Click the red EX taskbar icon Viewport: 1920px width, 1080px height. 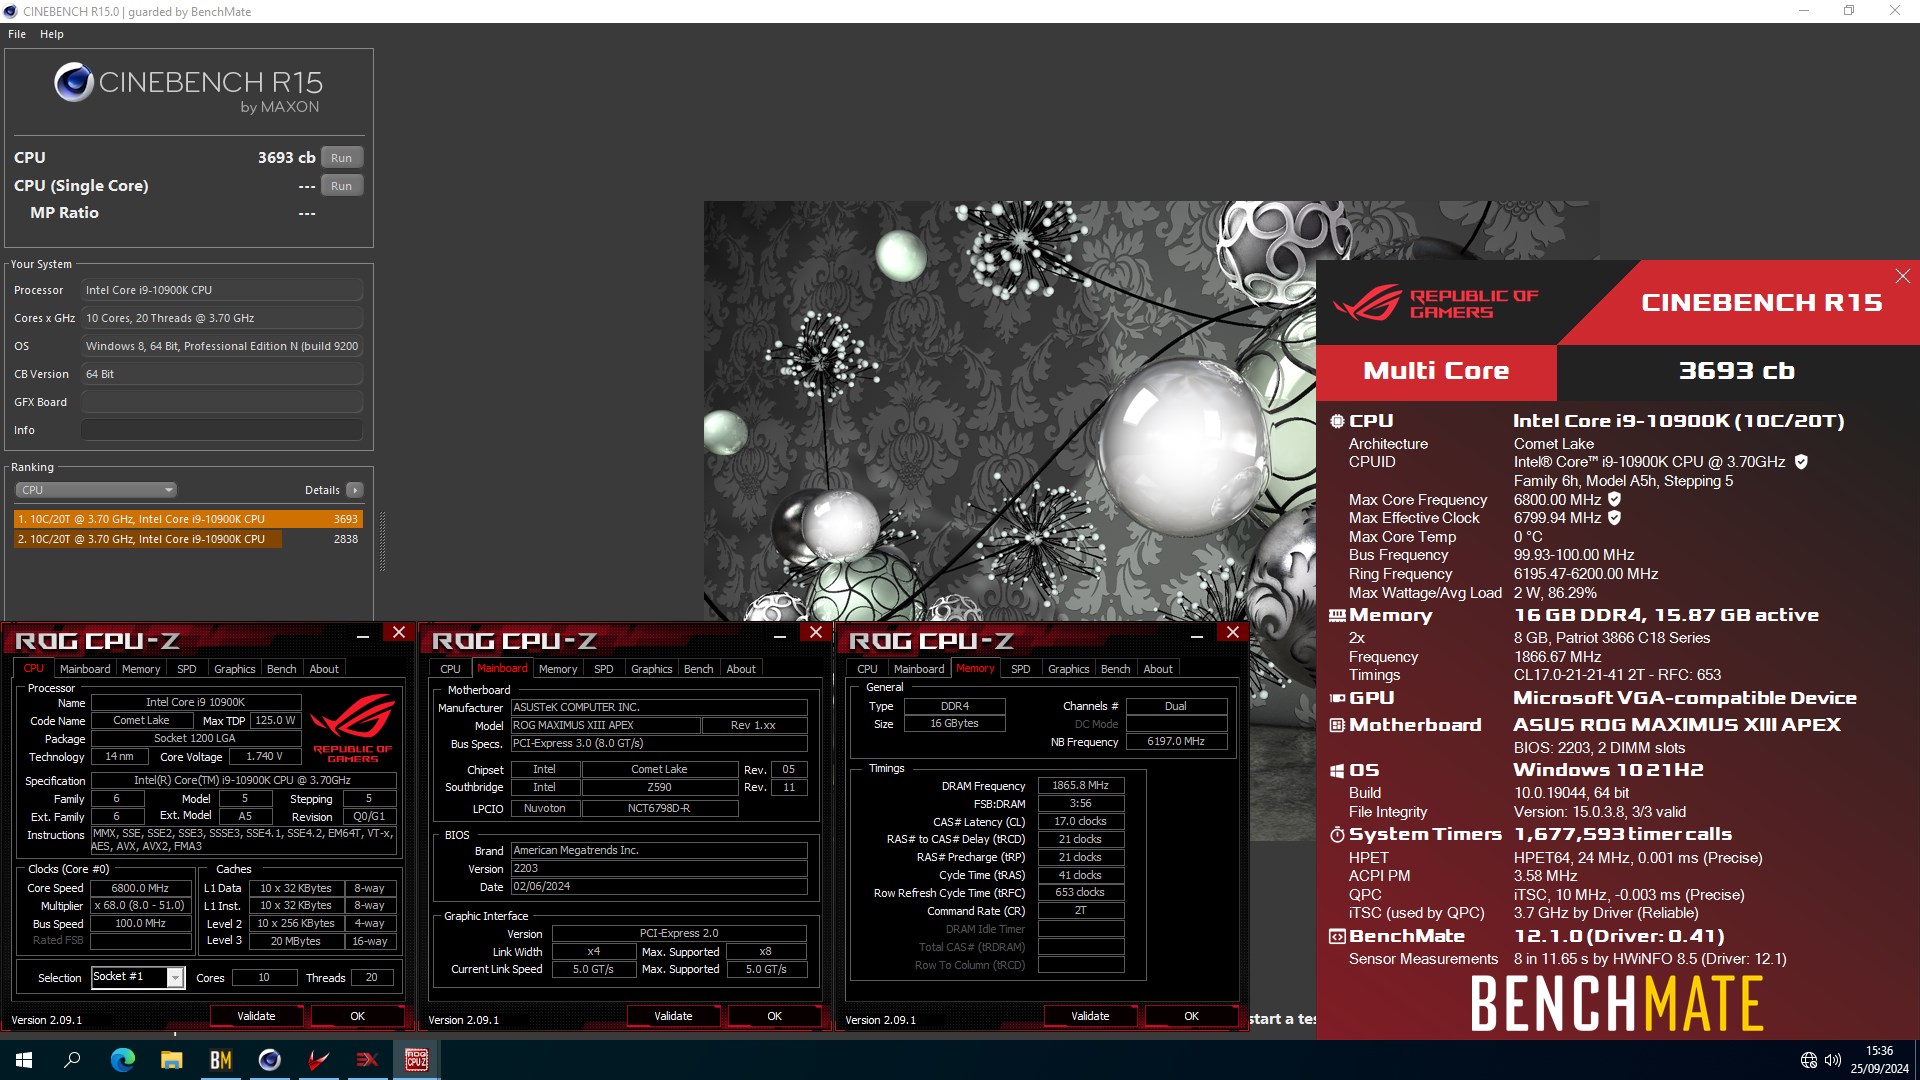pos(367,1060)
